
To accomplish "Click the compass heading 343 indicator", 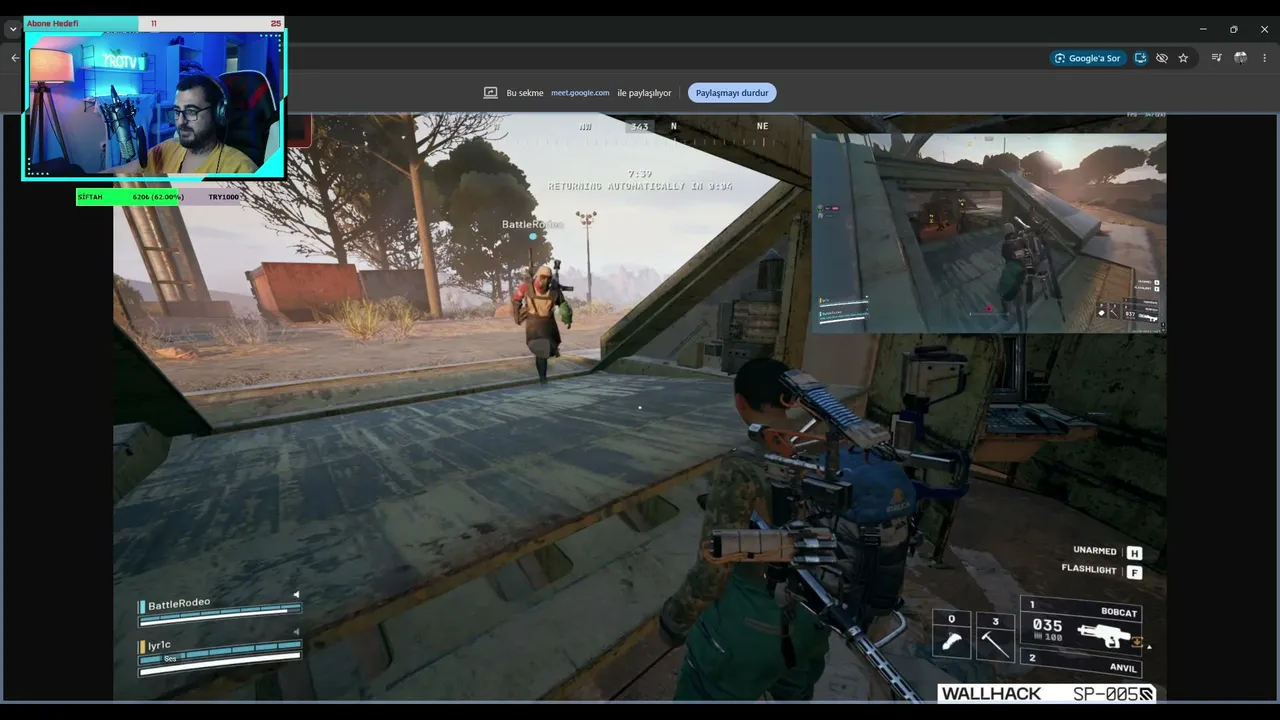I will tap(640, 127).
